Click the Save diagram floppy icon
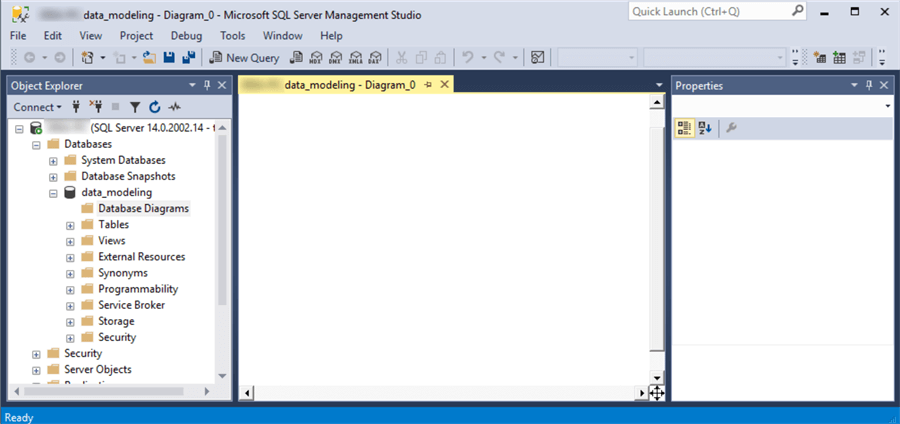This screenshot has height=424, width=900. [169, 57]
